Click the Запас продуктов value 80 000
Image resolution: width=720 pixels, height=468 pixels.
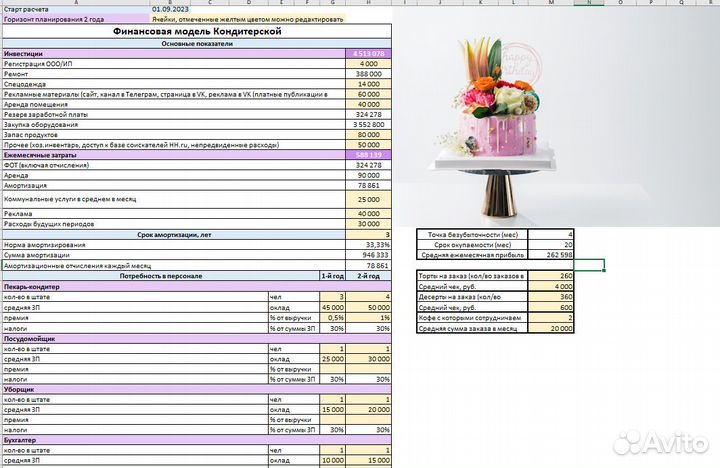click(x=369, y=134)
